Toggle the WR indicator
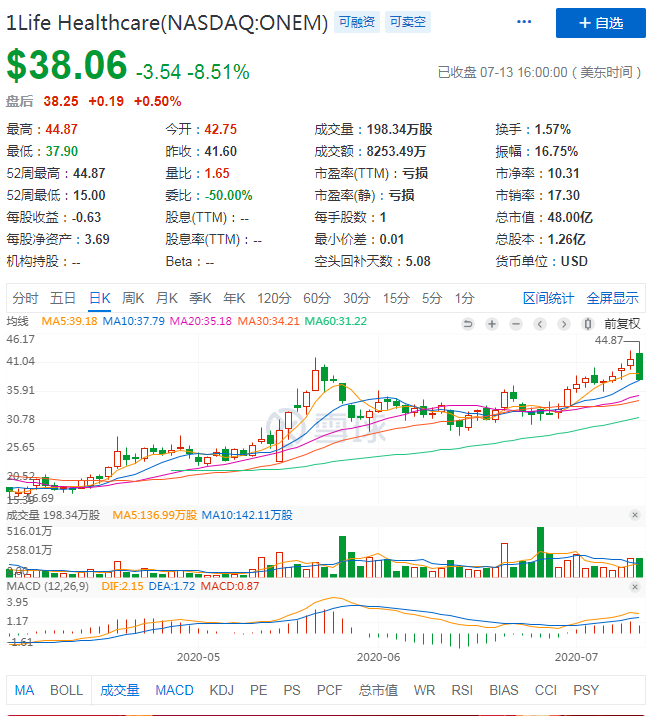 pos(424,690)
